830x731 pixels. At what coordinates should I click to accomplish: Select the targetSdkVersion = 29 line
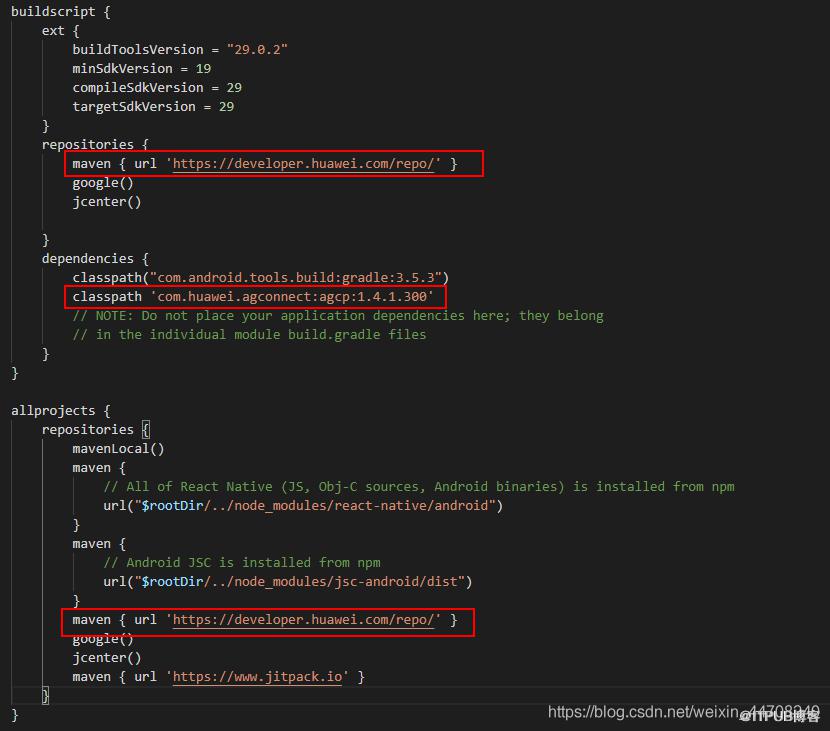[x=153, y=107]
